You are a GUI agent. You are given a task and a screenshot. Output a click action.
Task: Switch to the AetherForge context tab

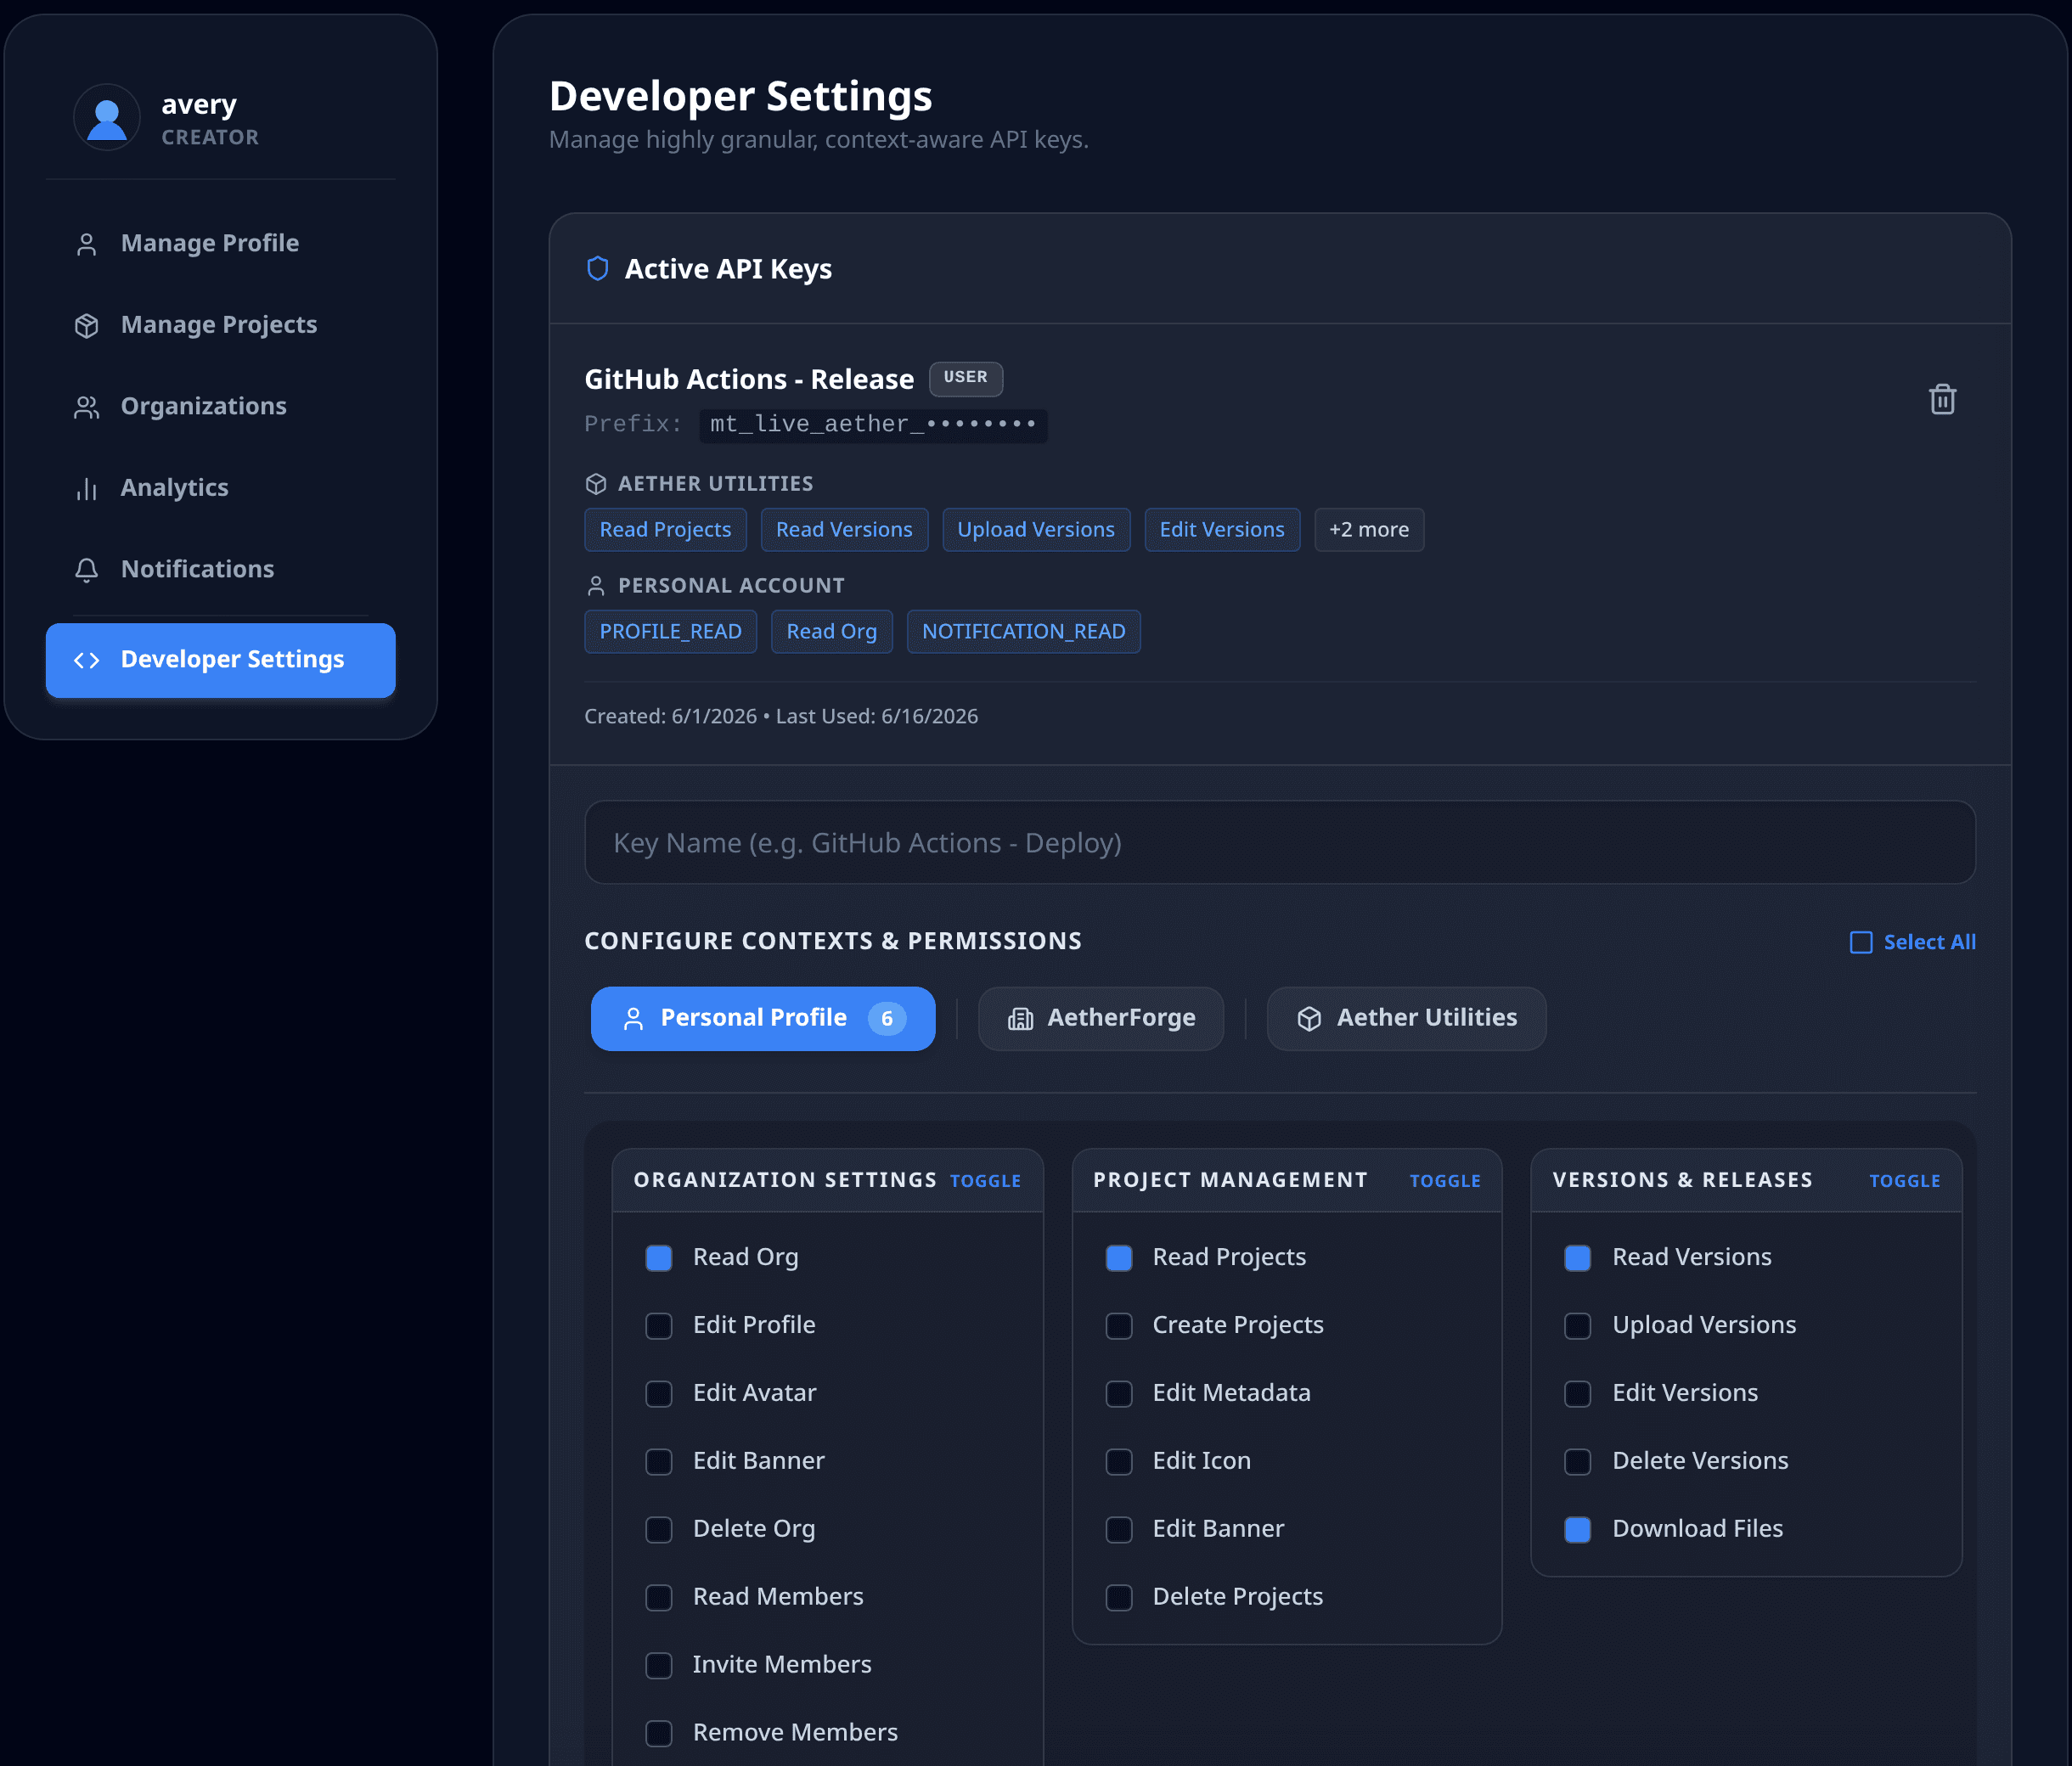pyautogui.click(x=1101, y=1018)
